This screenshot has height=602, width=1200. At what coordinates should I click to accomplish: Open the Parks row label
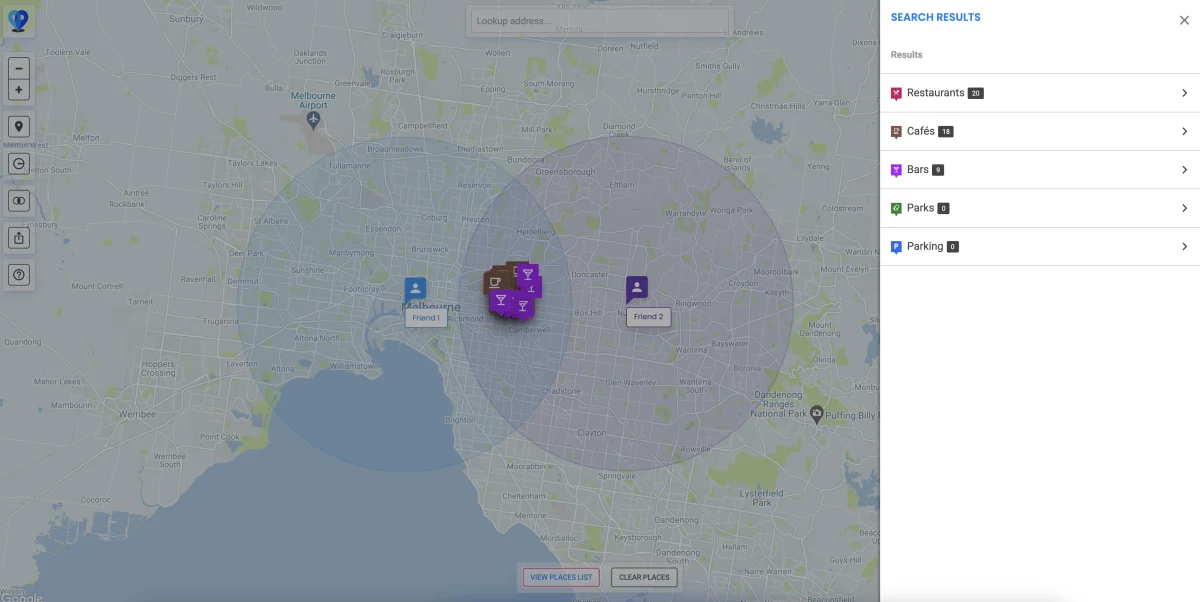(x=920, y=208)
